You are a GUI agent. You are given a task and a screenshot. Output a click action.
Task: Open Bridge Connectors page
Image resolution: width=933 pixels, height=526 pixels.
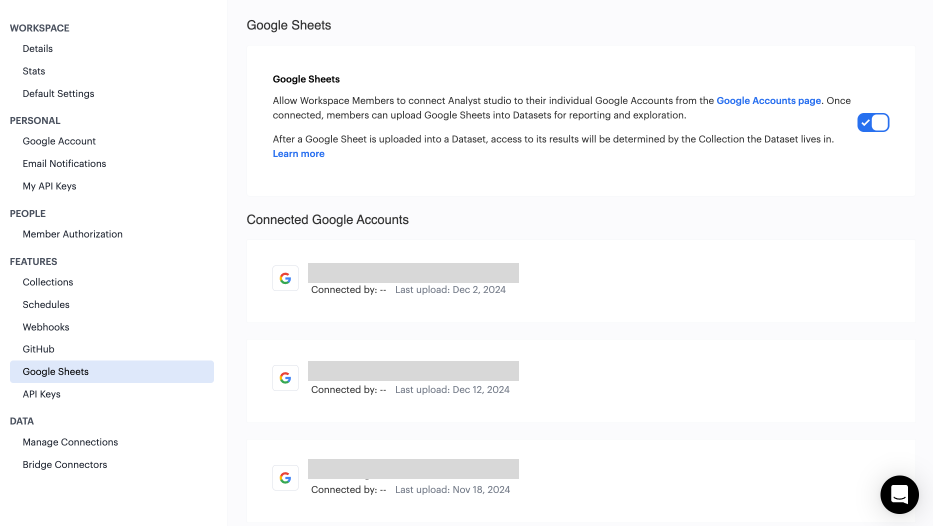(x=65, y=465)
